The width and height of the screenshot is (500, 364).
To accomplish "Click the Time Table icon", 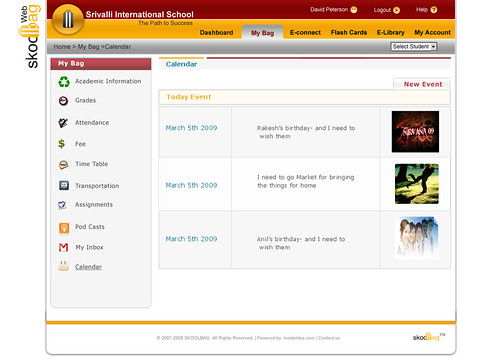I will [x=63, y=165].
